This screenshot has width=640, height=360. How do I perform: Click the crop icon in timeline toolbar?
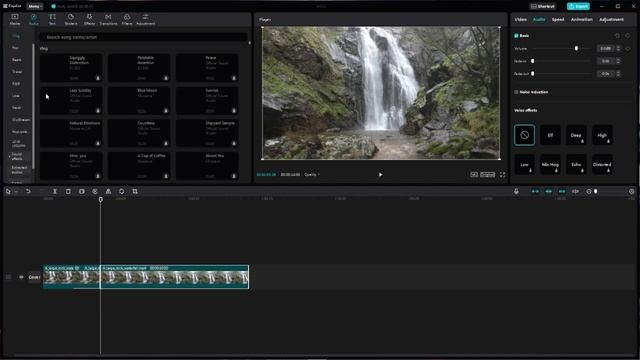click(135, 191)
